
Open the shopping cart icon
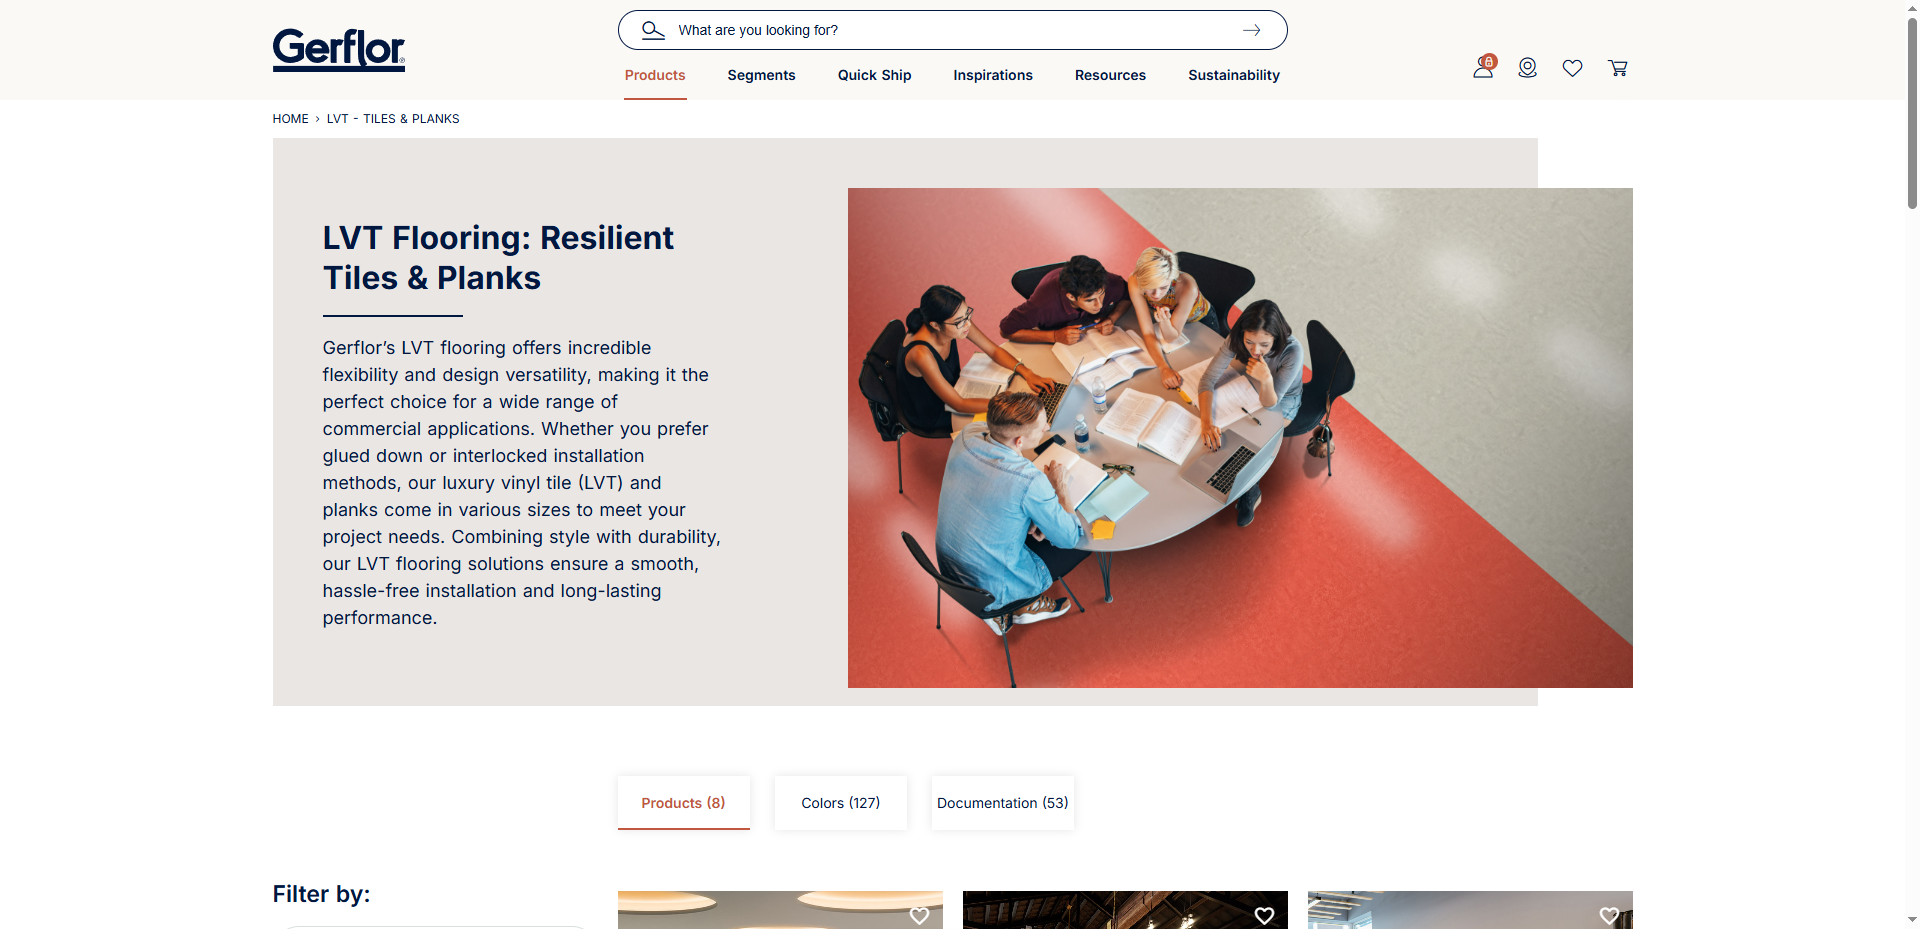point(1617,68)
